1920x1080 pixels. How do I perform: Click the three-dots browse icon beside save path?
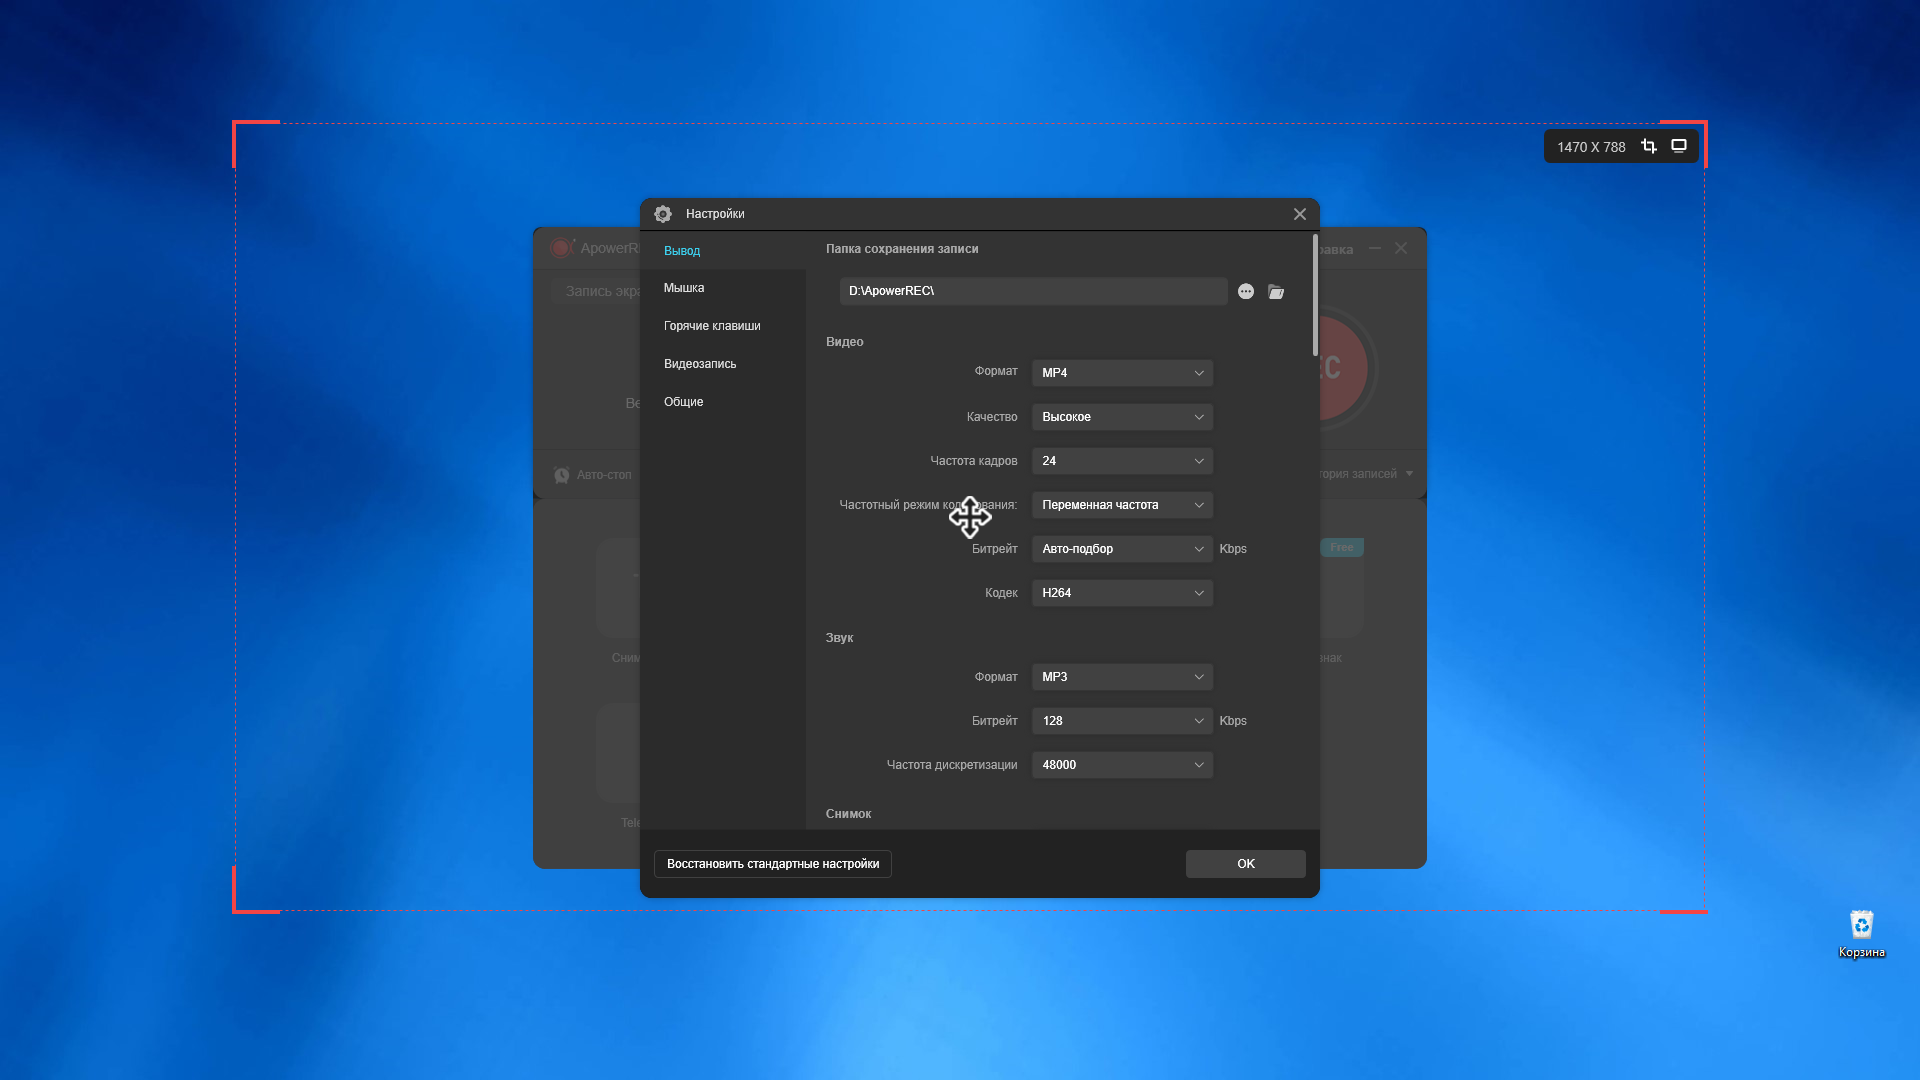[1246, 292]
